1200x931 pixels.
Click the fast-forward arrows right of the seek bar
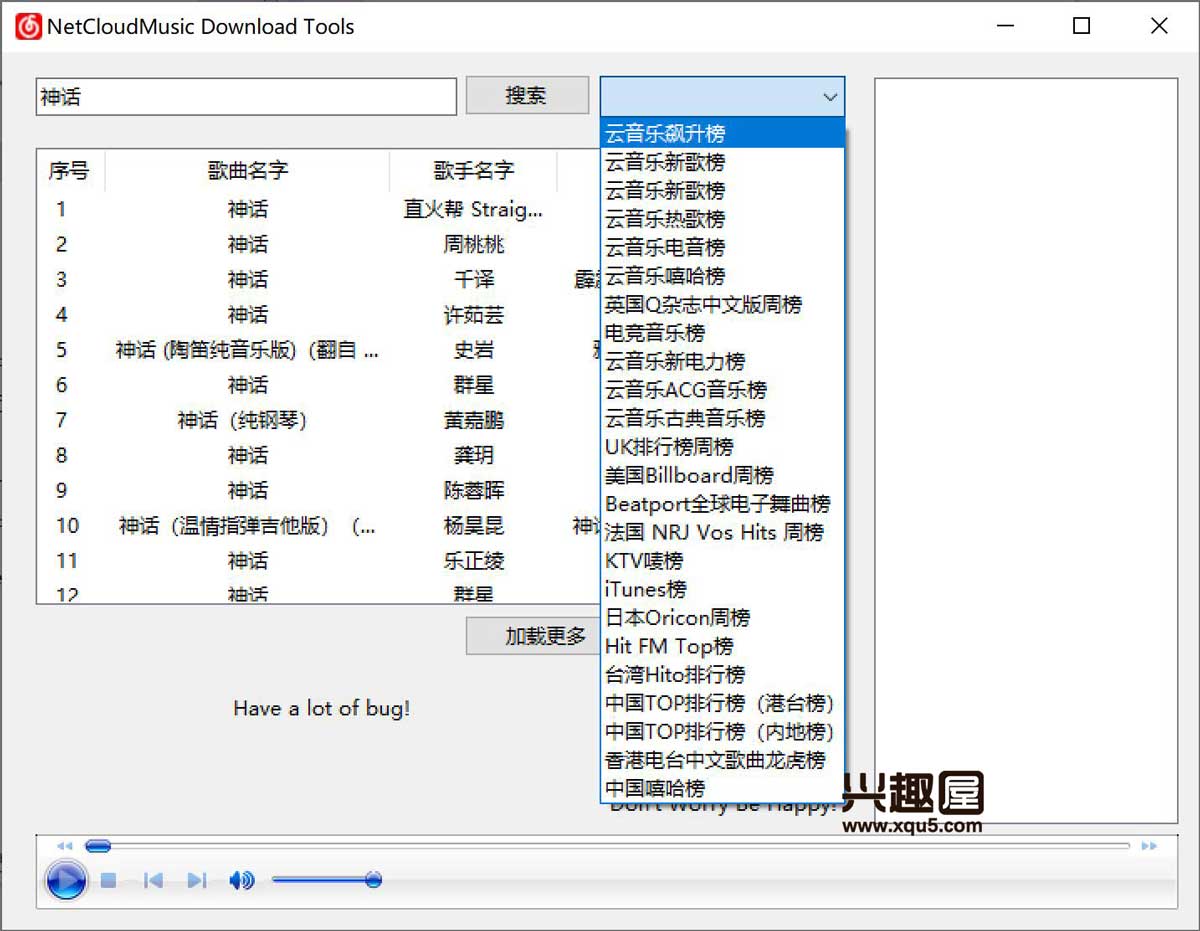pyautogui.click(x=1149, y=846)
